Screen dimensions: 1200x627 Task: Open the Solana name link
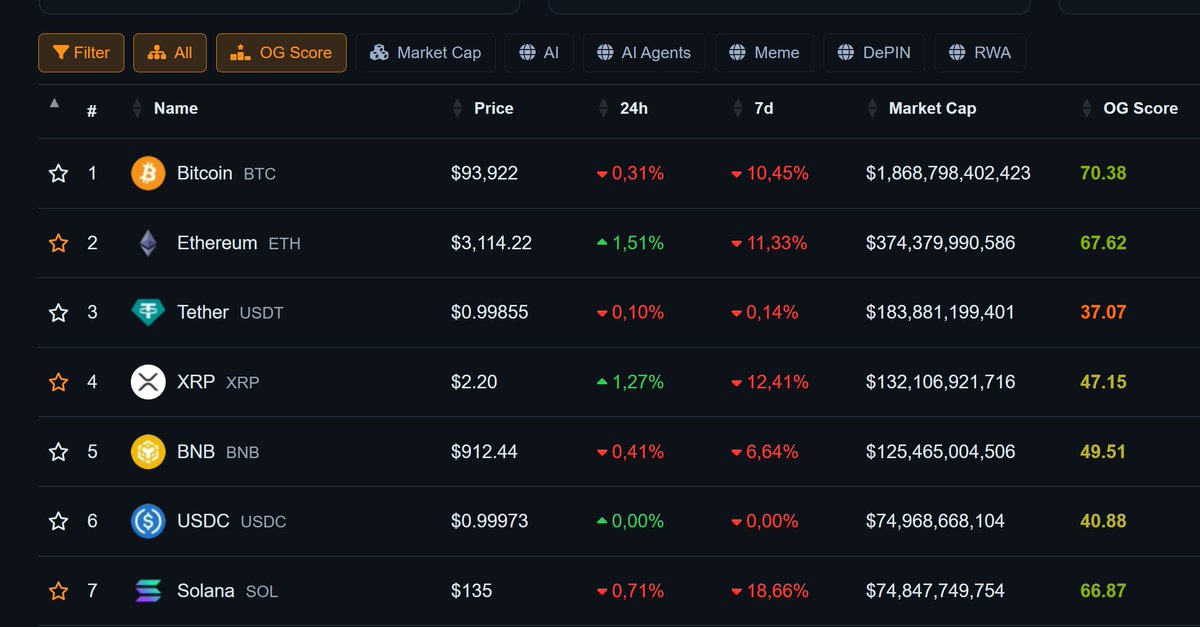pos(206,591)
